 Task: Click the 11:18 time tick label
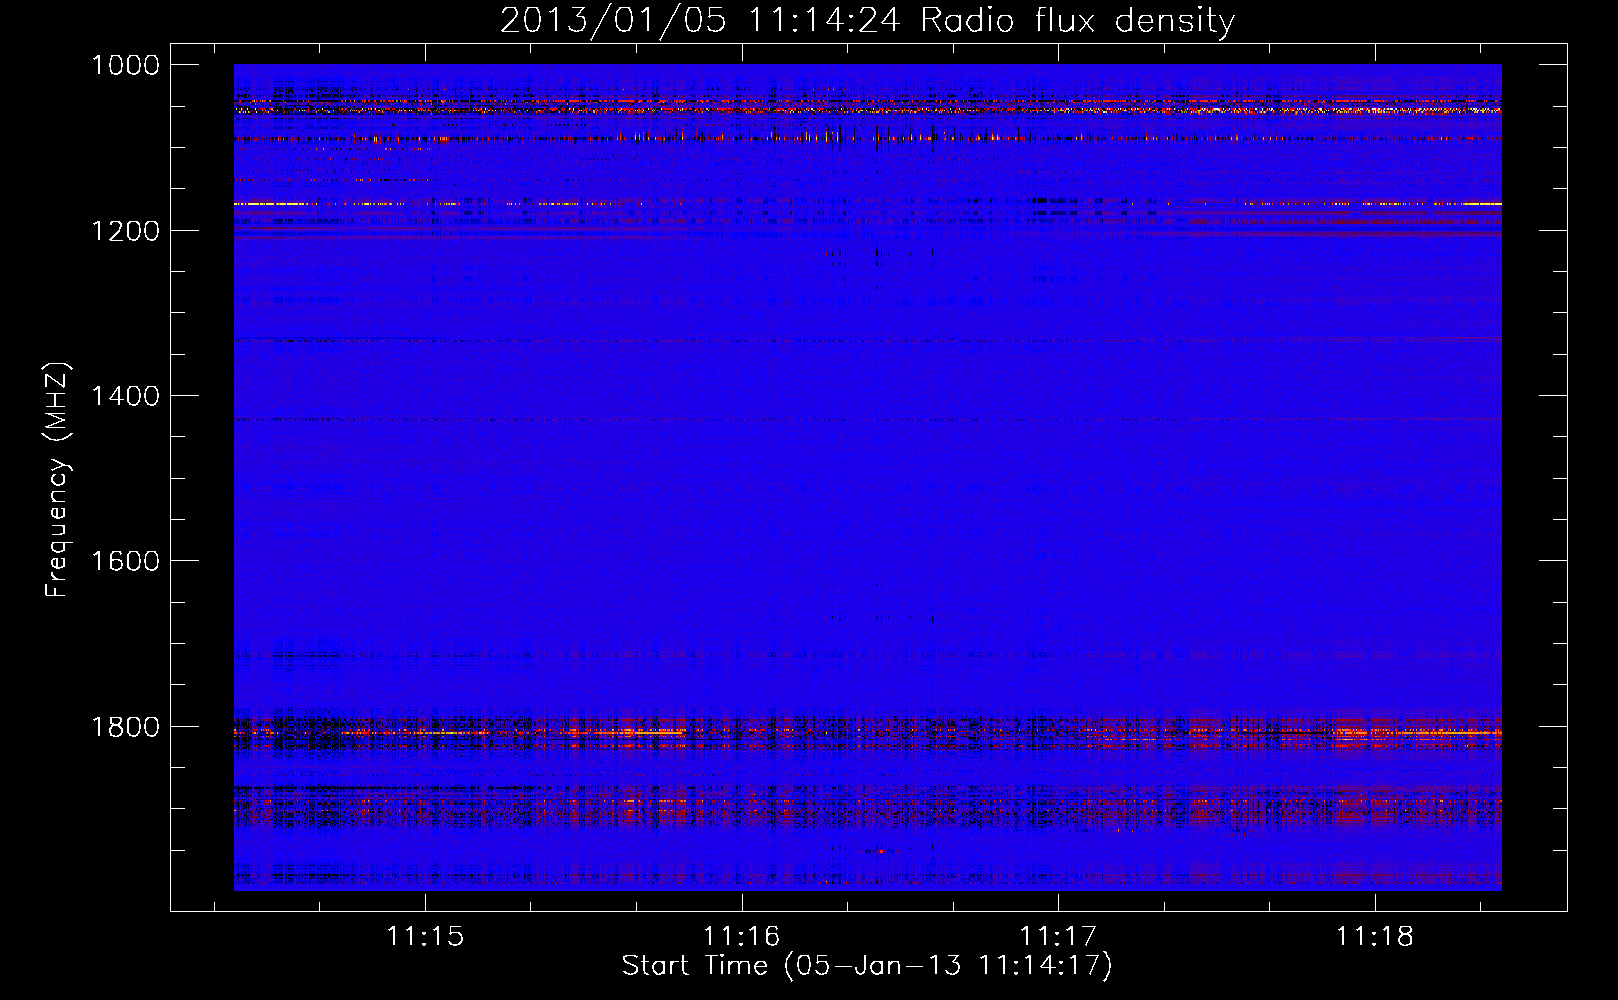point(1375,937)
